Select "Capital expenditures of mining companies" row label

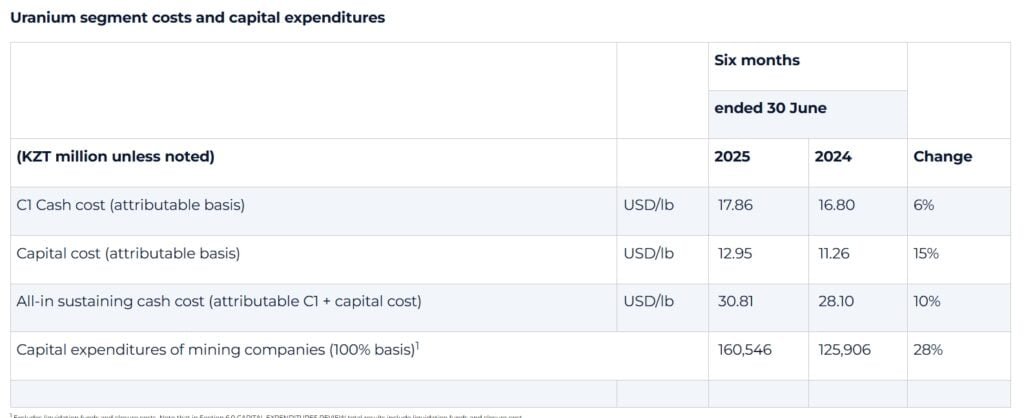tap(215, 350)
